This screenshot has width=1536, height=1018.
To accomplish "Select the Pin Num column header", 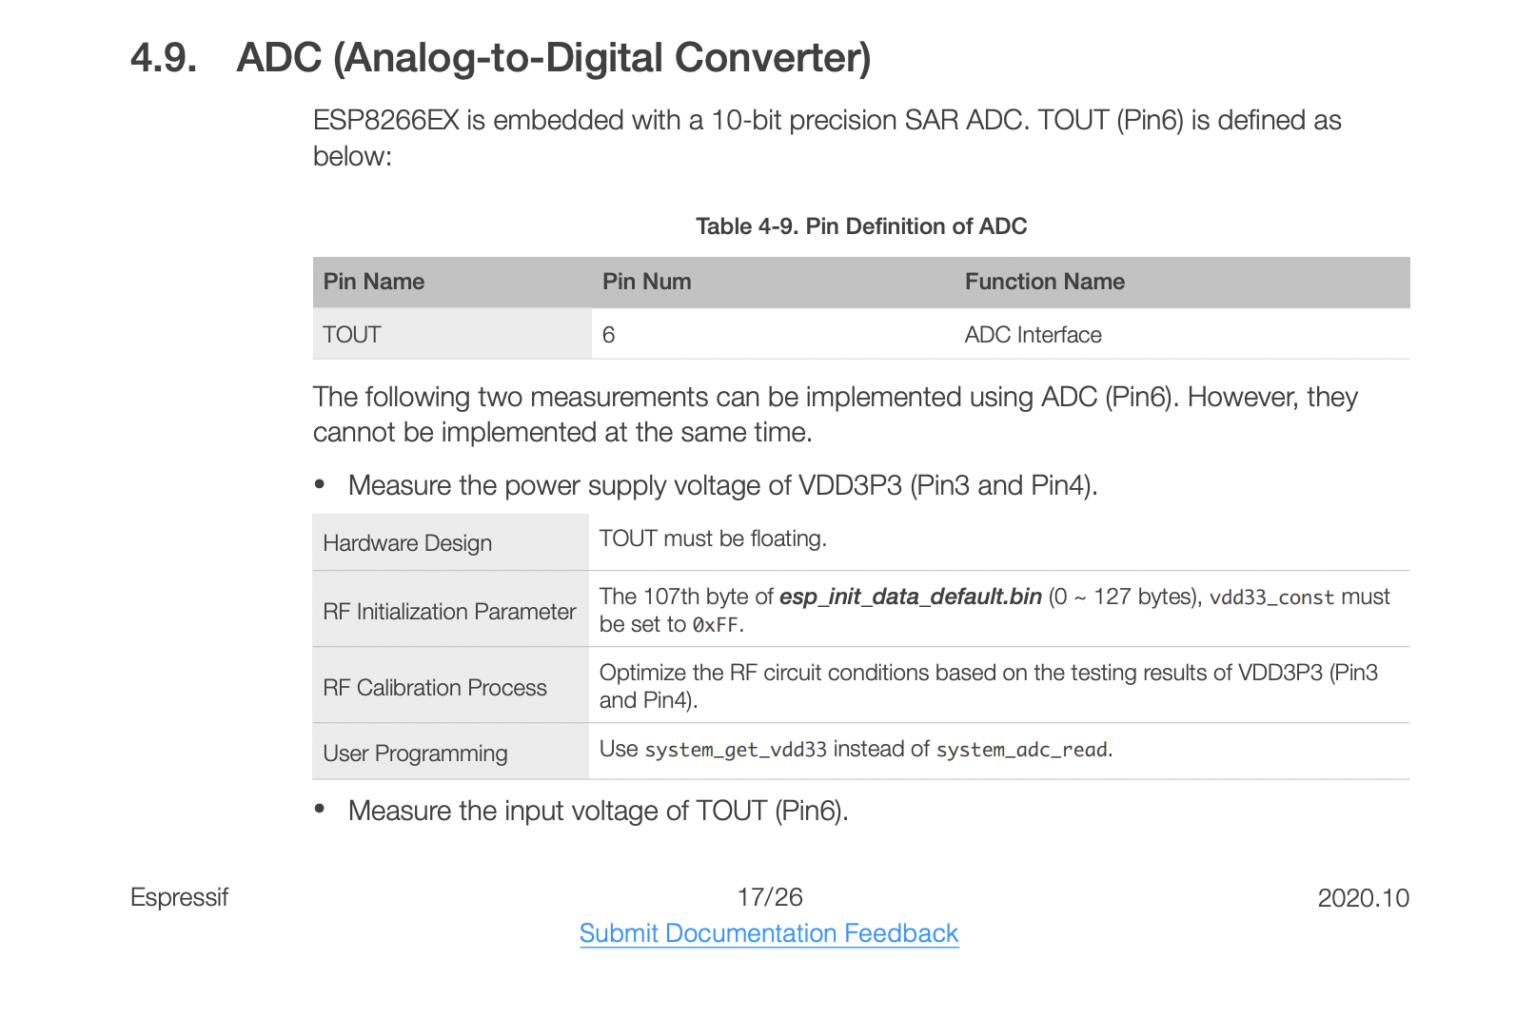I will (x=646, y=282).
